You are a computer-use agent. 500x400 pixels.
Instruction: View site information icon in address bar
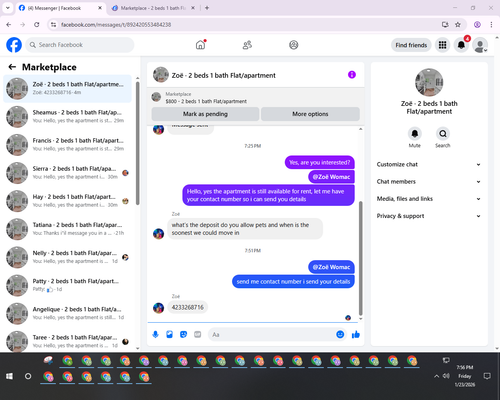click(x=53, y=25)
